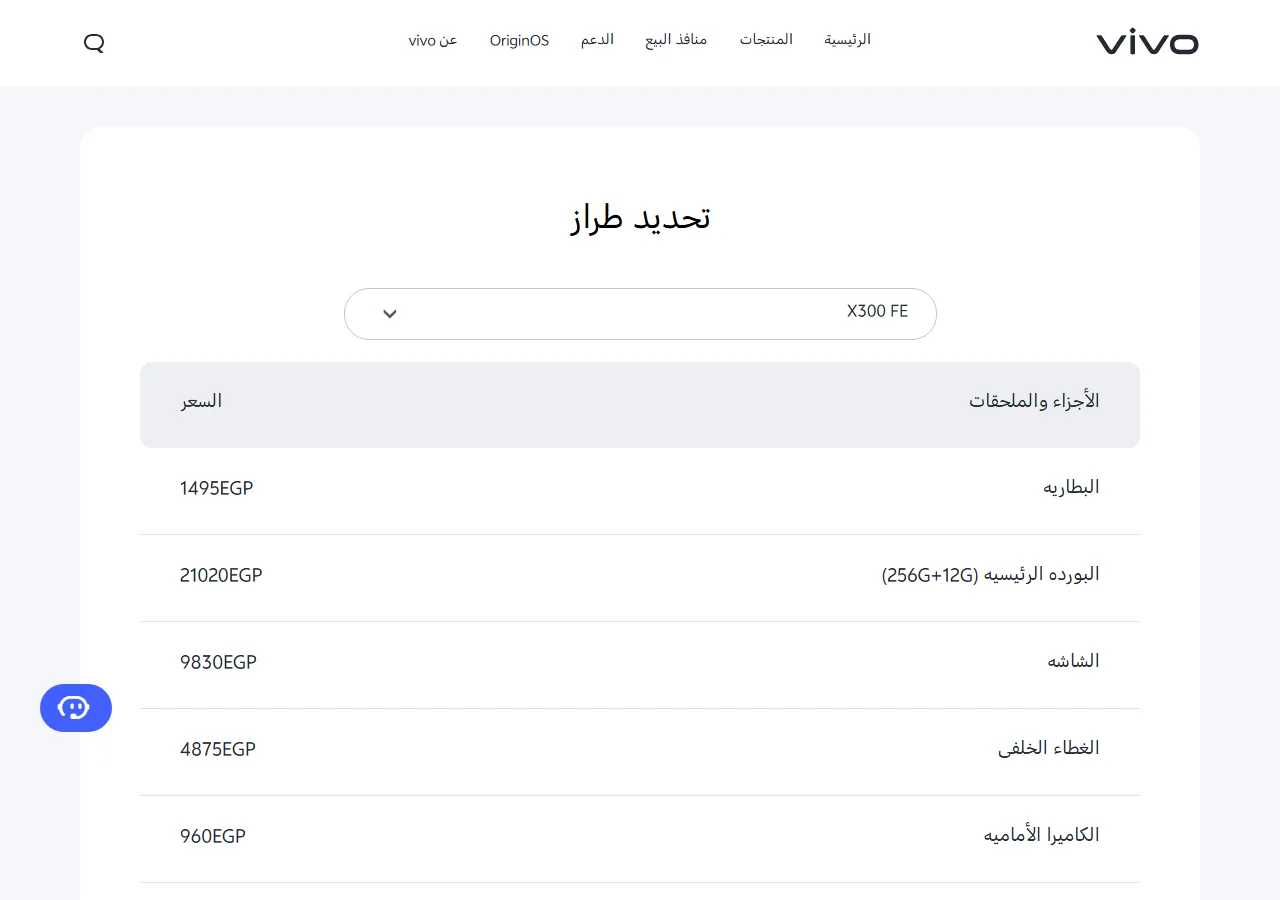The image size is (1280, 900).
Task: Click the السعر column header
Action: coord(201,401)
